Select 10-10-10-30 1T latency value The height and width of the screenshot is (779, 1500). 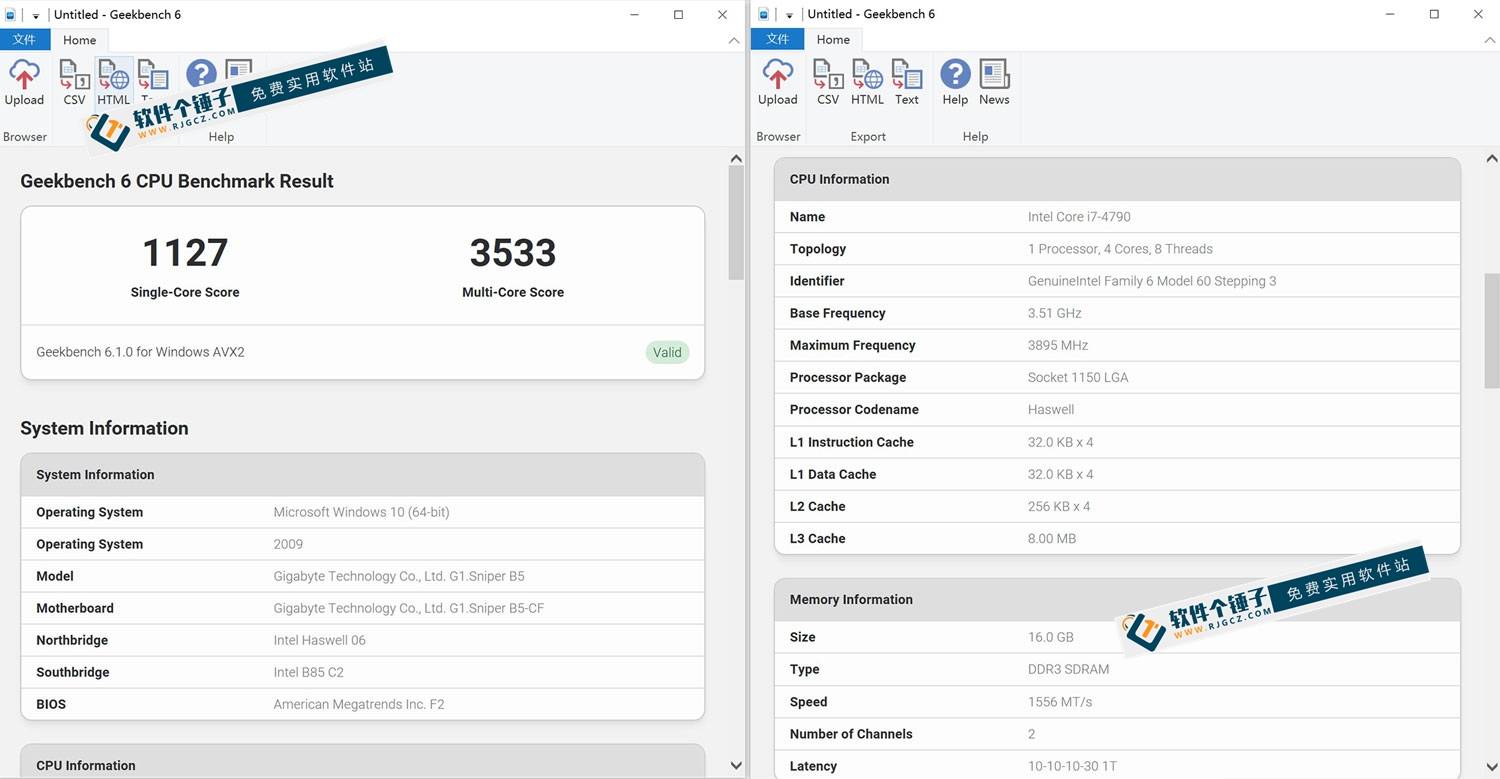click(x=1072, y=766)
